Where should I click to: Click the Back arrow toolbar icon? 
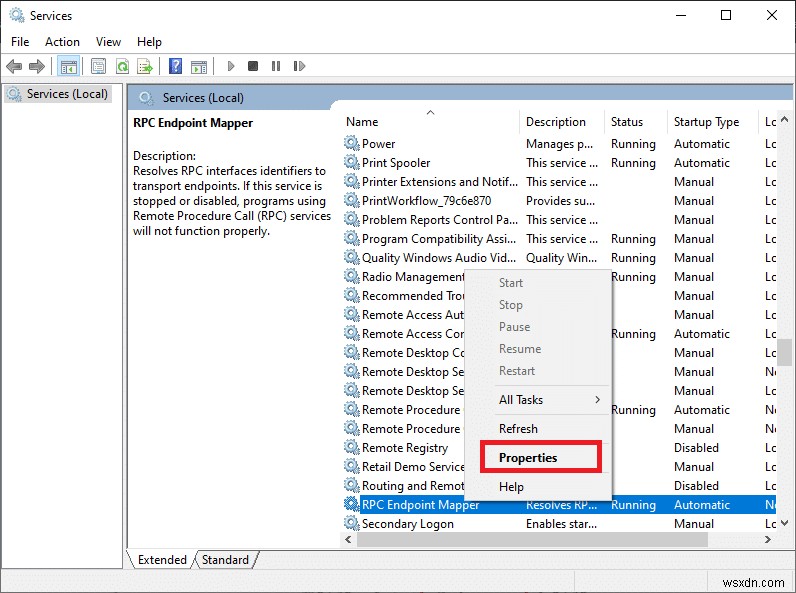coord(14,66)
